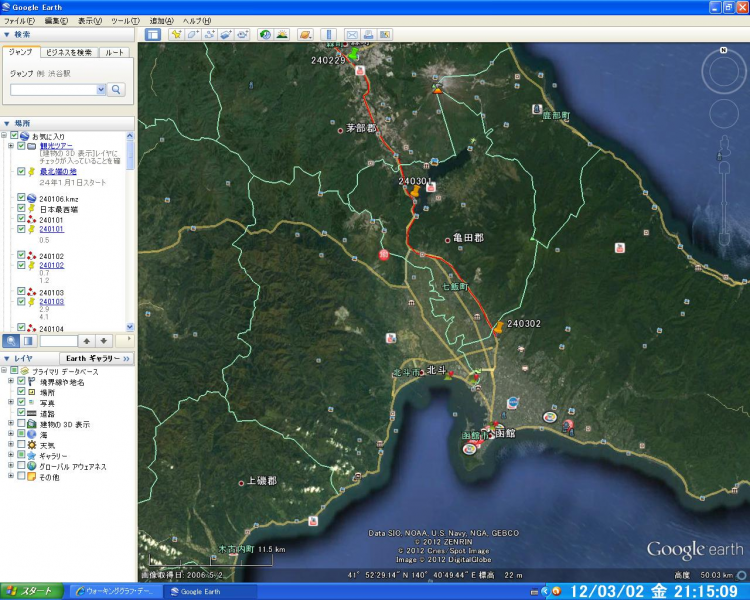Open 240103 place link
The image size is (750, 600).
click(52, 301)
